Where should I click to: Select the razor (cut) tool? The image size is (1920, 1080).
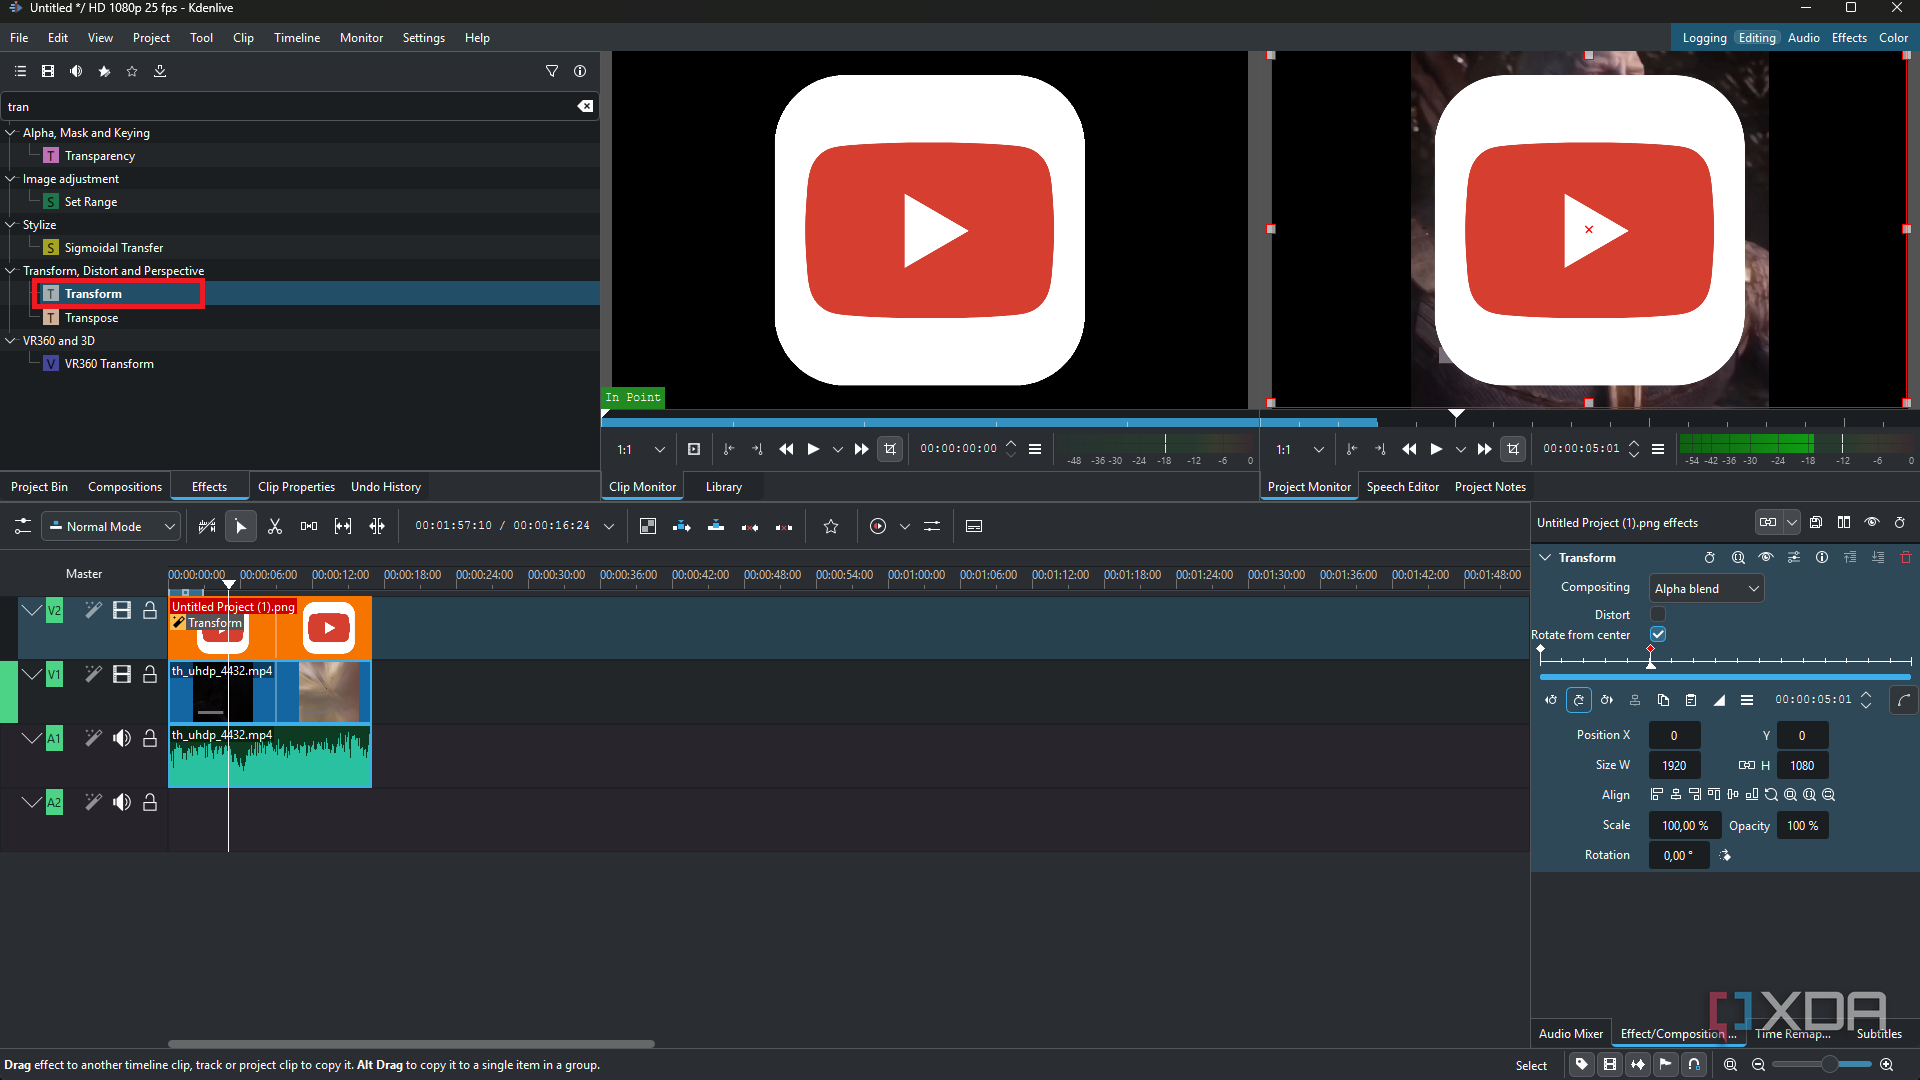[275, 527]
